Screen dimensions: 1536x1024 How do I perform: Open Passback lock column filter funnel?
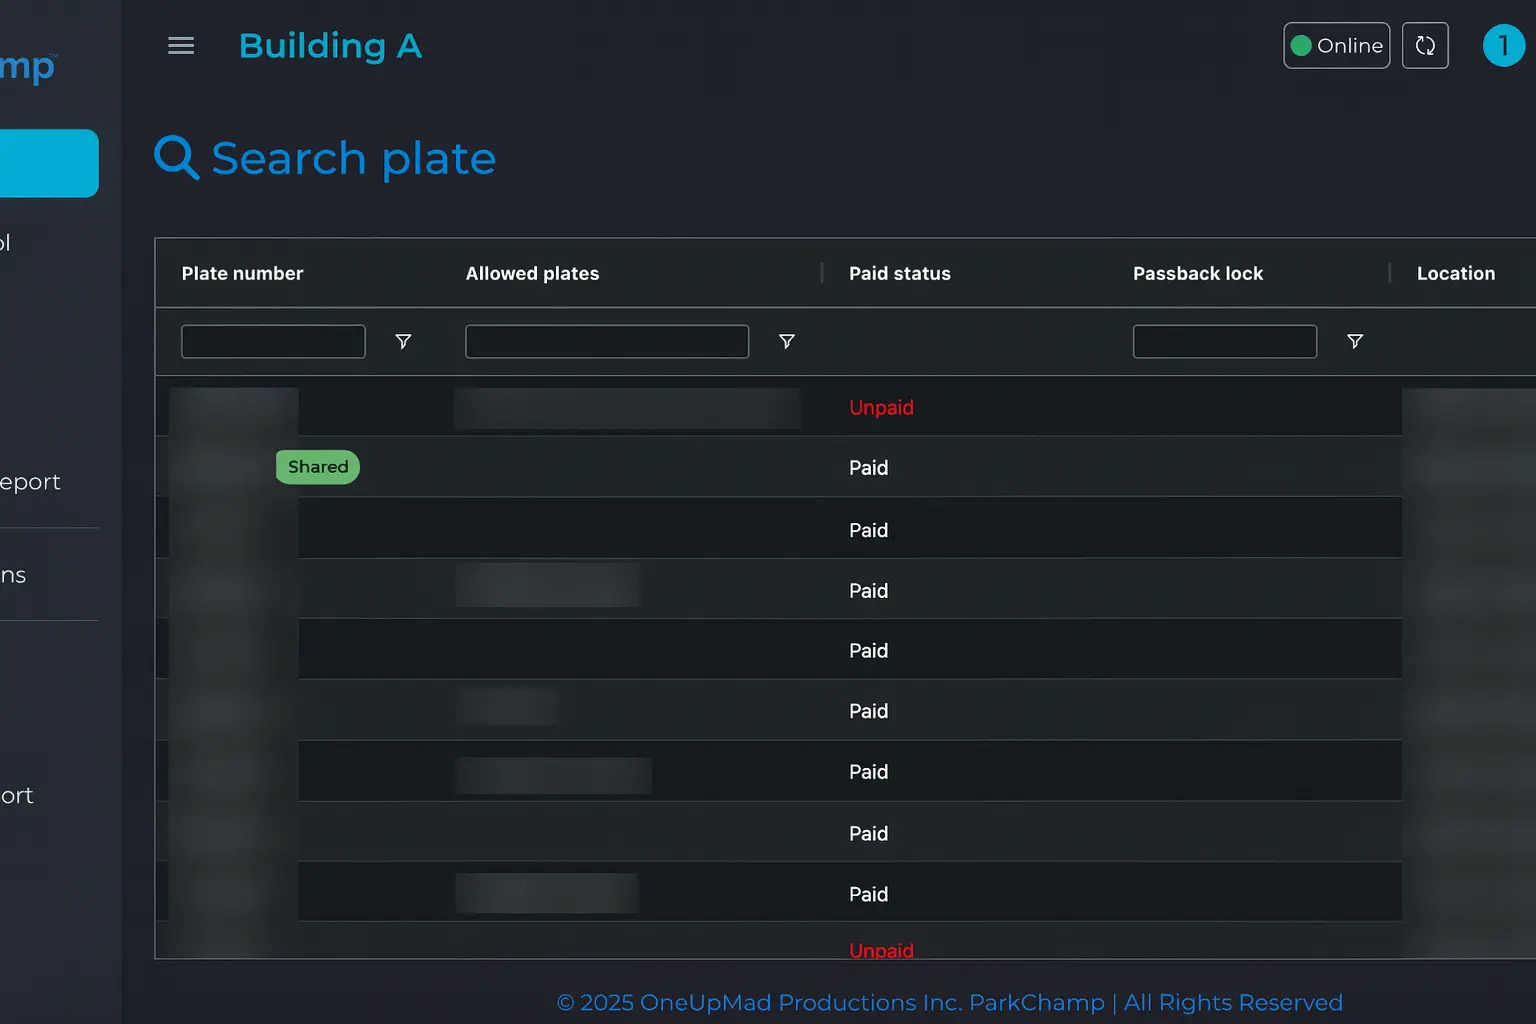tap(1355, 342)
